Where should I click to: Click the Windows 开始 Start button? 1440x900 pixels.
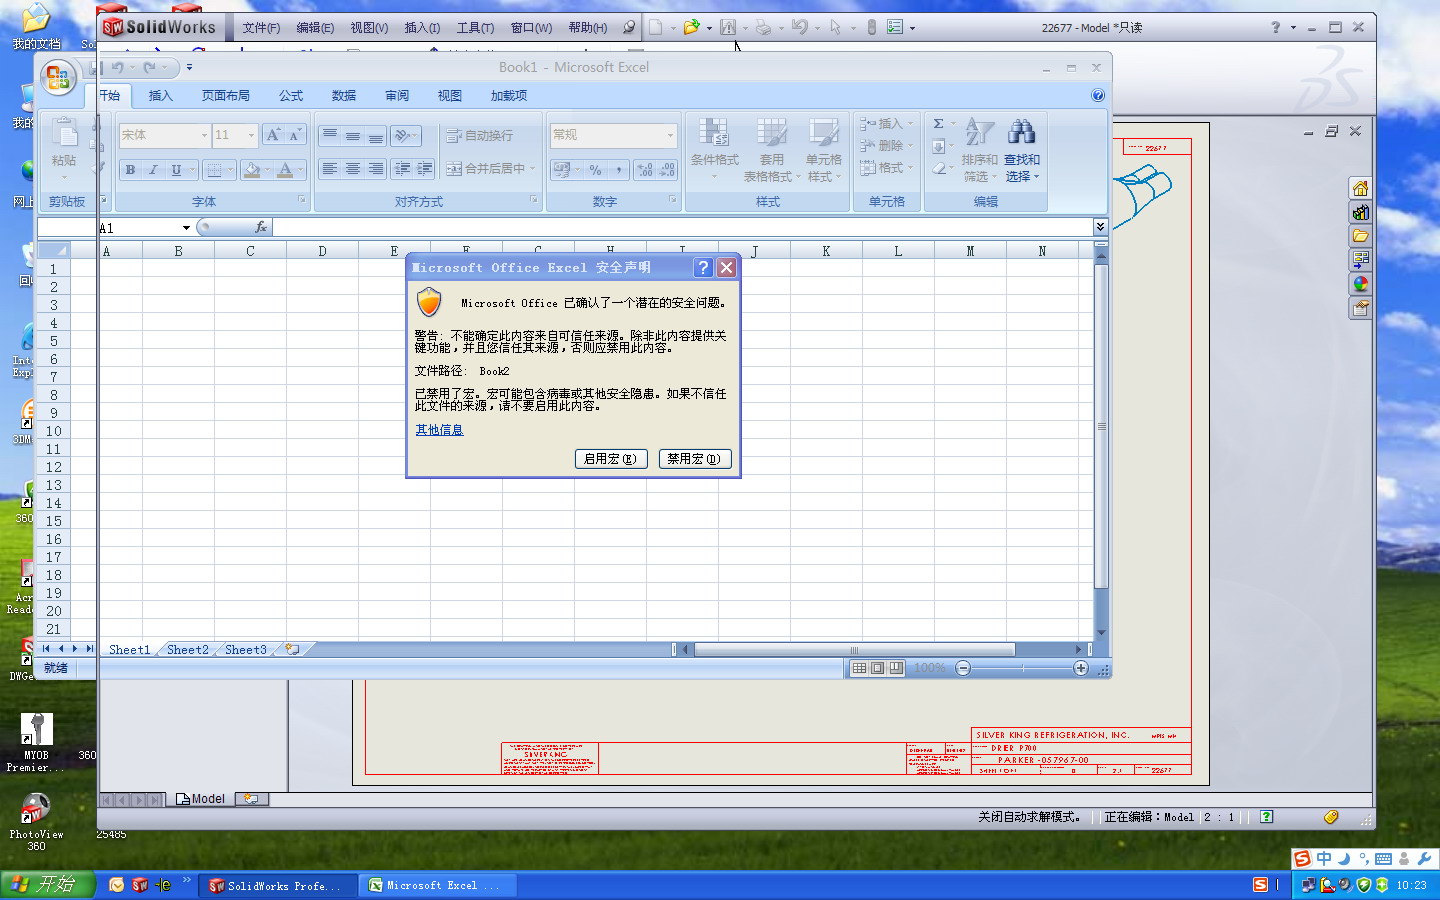click(47, 885)
